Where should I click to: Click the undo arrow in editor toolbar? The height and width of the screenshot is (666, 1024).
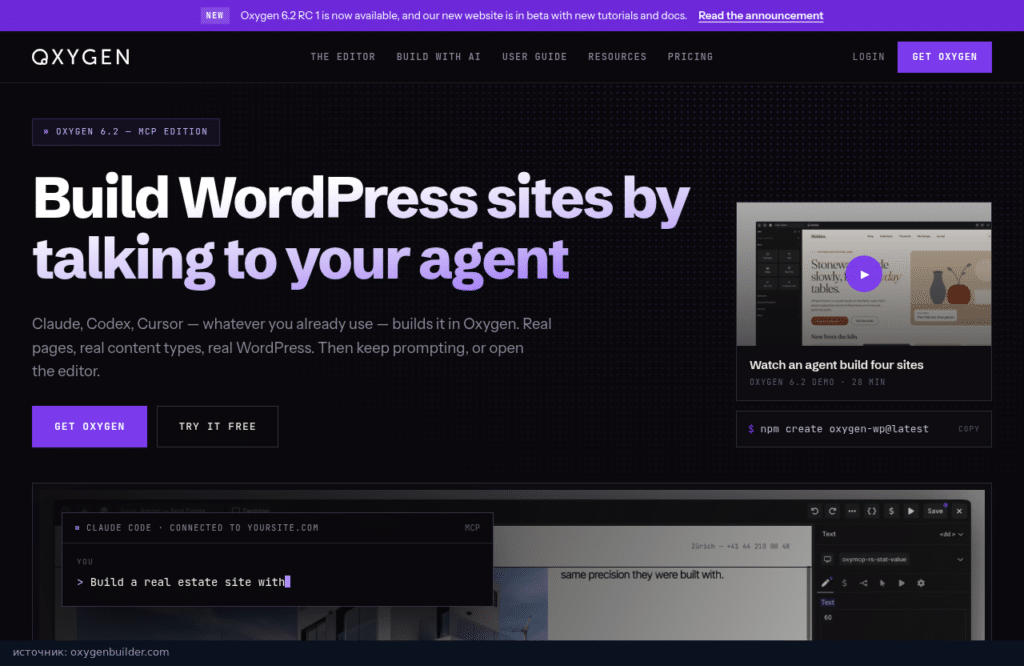coord(814,511)
